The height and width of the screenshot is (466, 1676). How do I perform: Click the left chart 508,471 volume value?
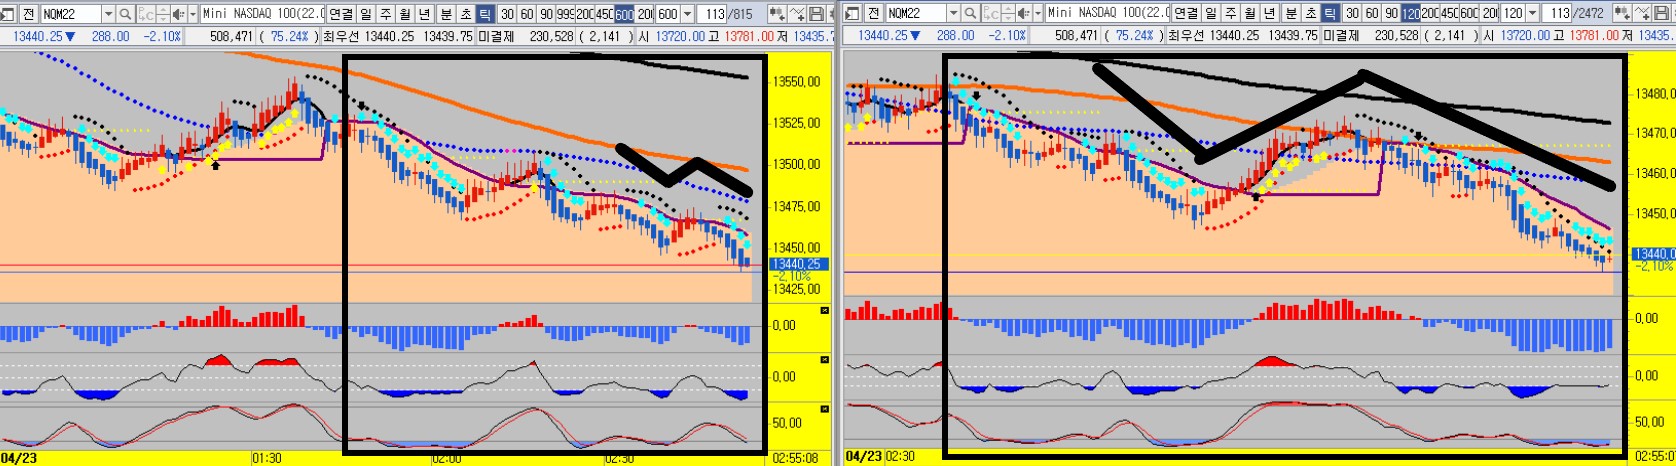click(x=230, y=36)
